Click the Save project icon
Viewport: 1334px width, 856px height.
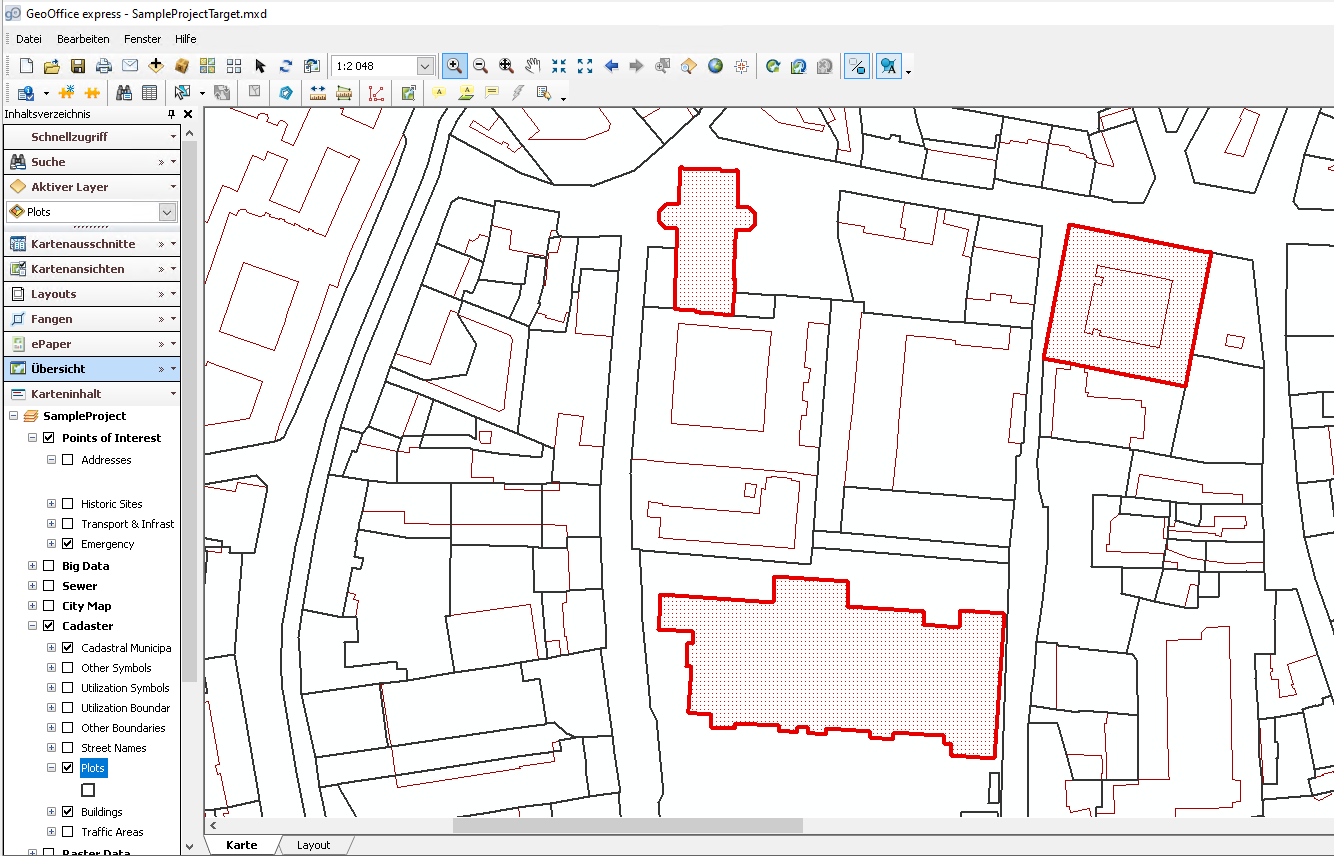[77, 66]
